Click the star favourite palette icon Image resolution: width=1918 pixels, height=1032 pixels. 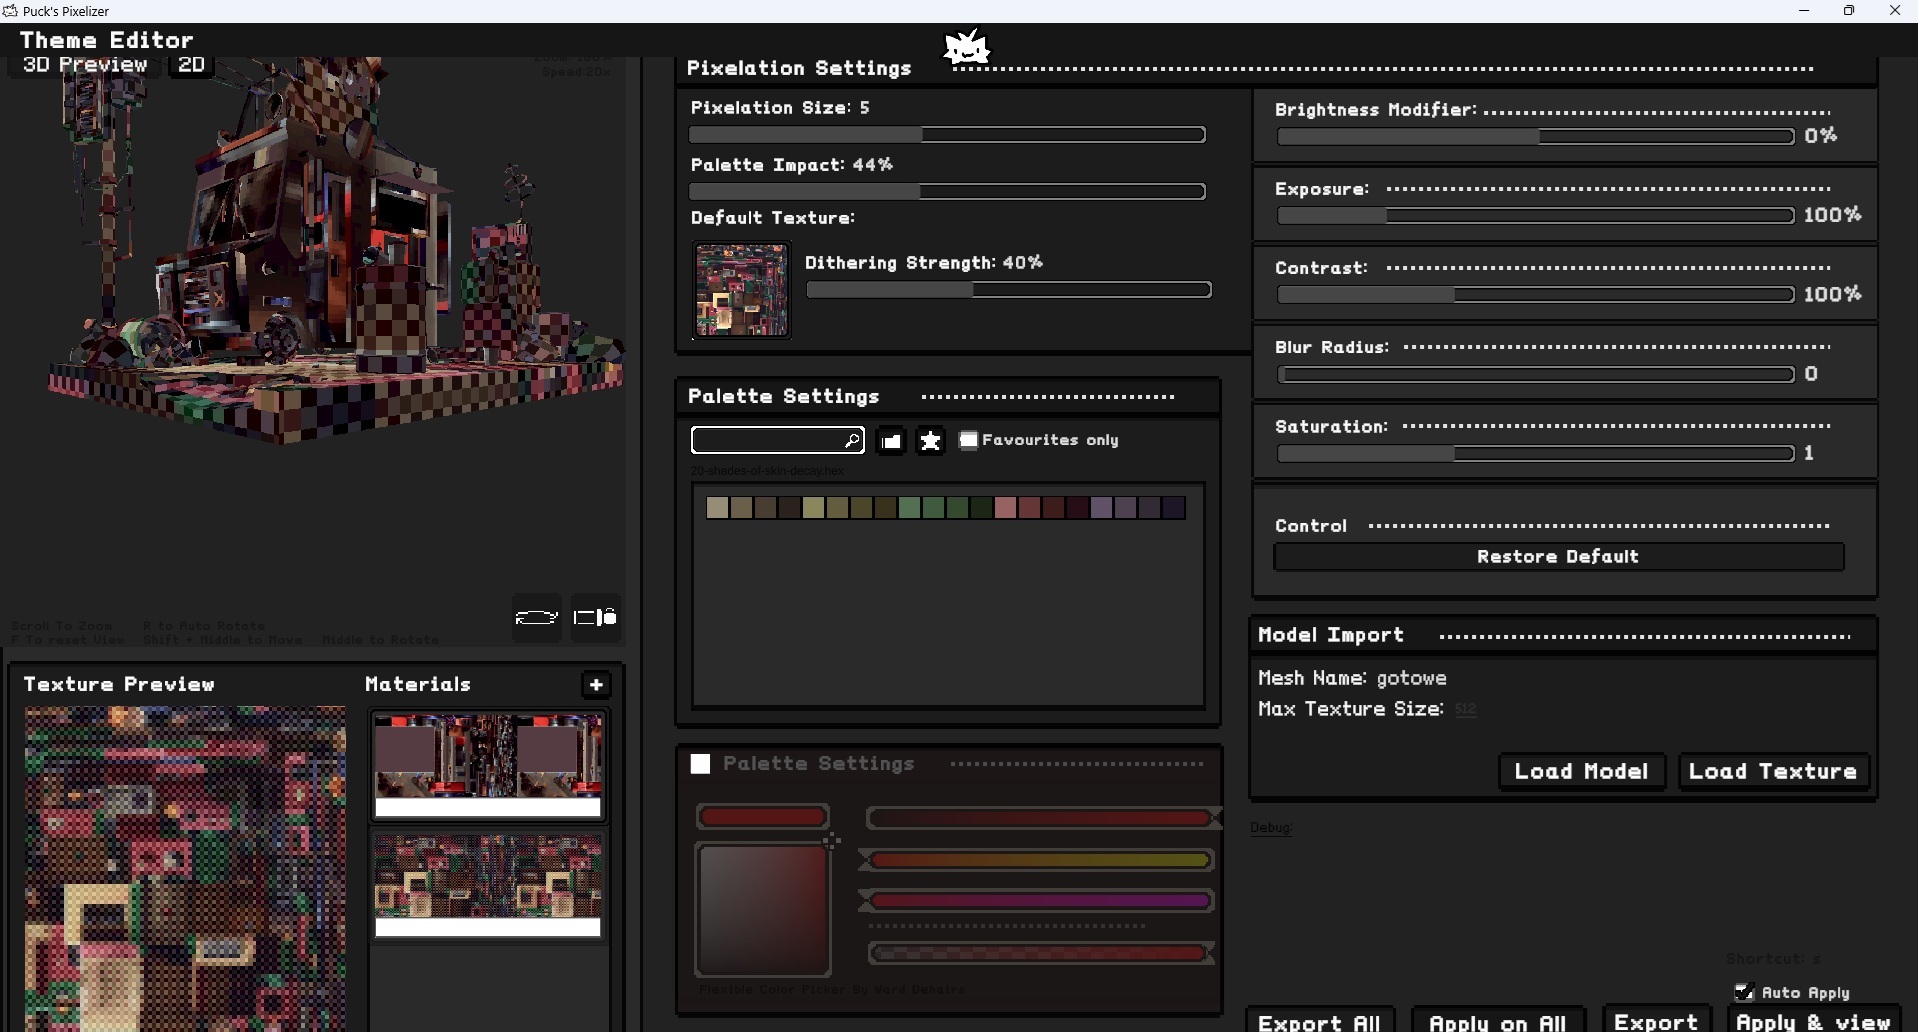tap(931, 441)
